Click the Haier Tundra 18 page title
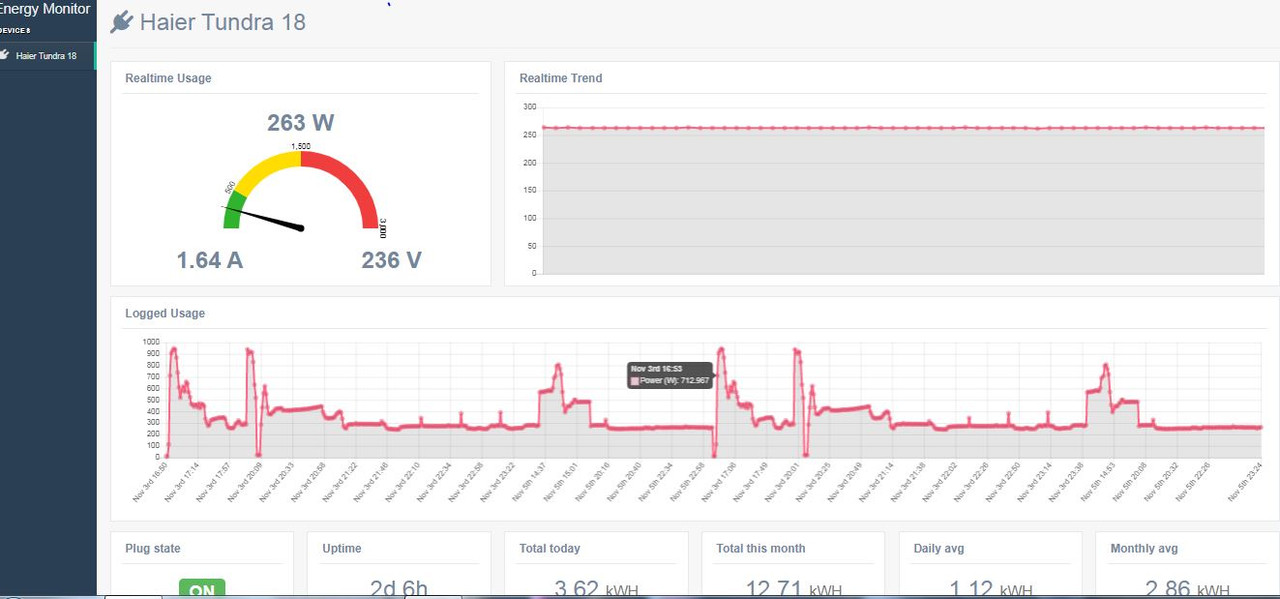Viewport: 1280px width, 599px height. pos(223,22)
